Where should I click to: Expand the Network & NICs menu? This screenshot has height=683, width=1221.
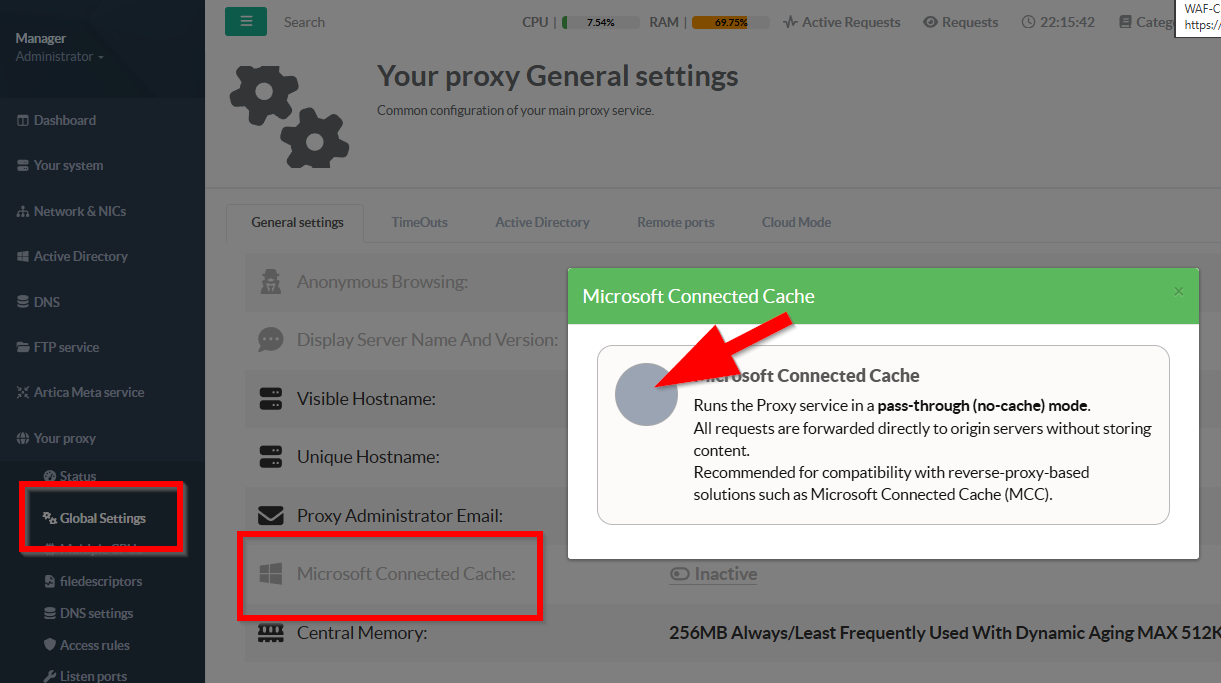[79, 211]
